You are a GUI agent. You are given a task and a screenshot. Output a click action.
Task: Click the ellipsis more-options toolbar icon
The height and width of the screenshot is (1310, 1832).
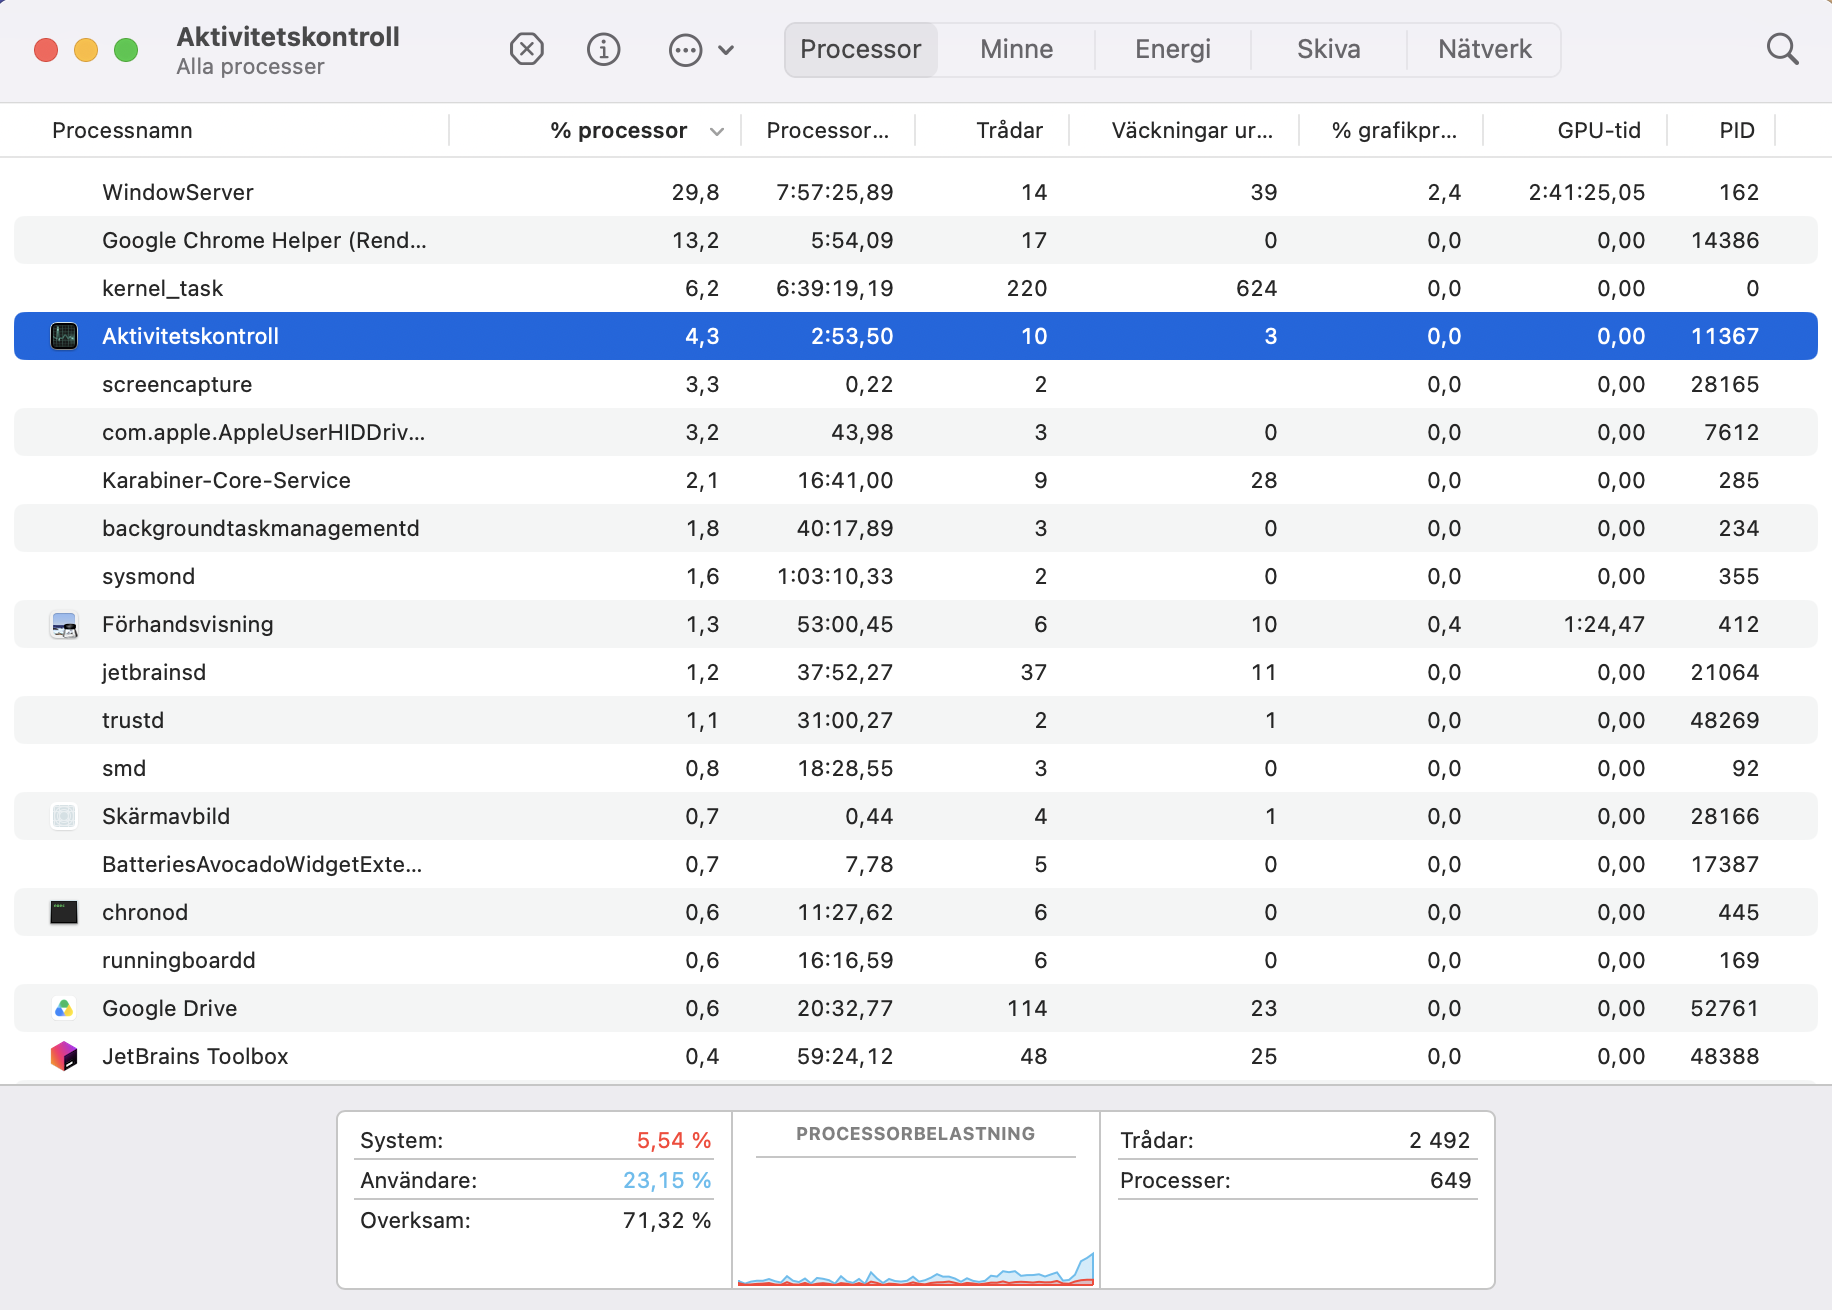685,50
